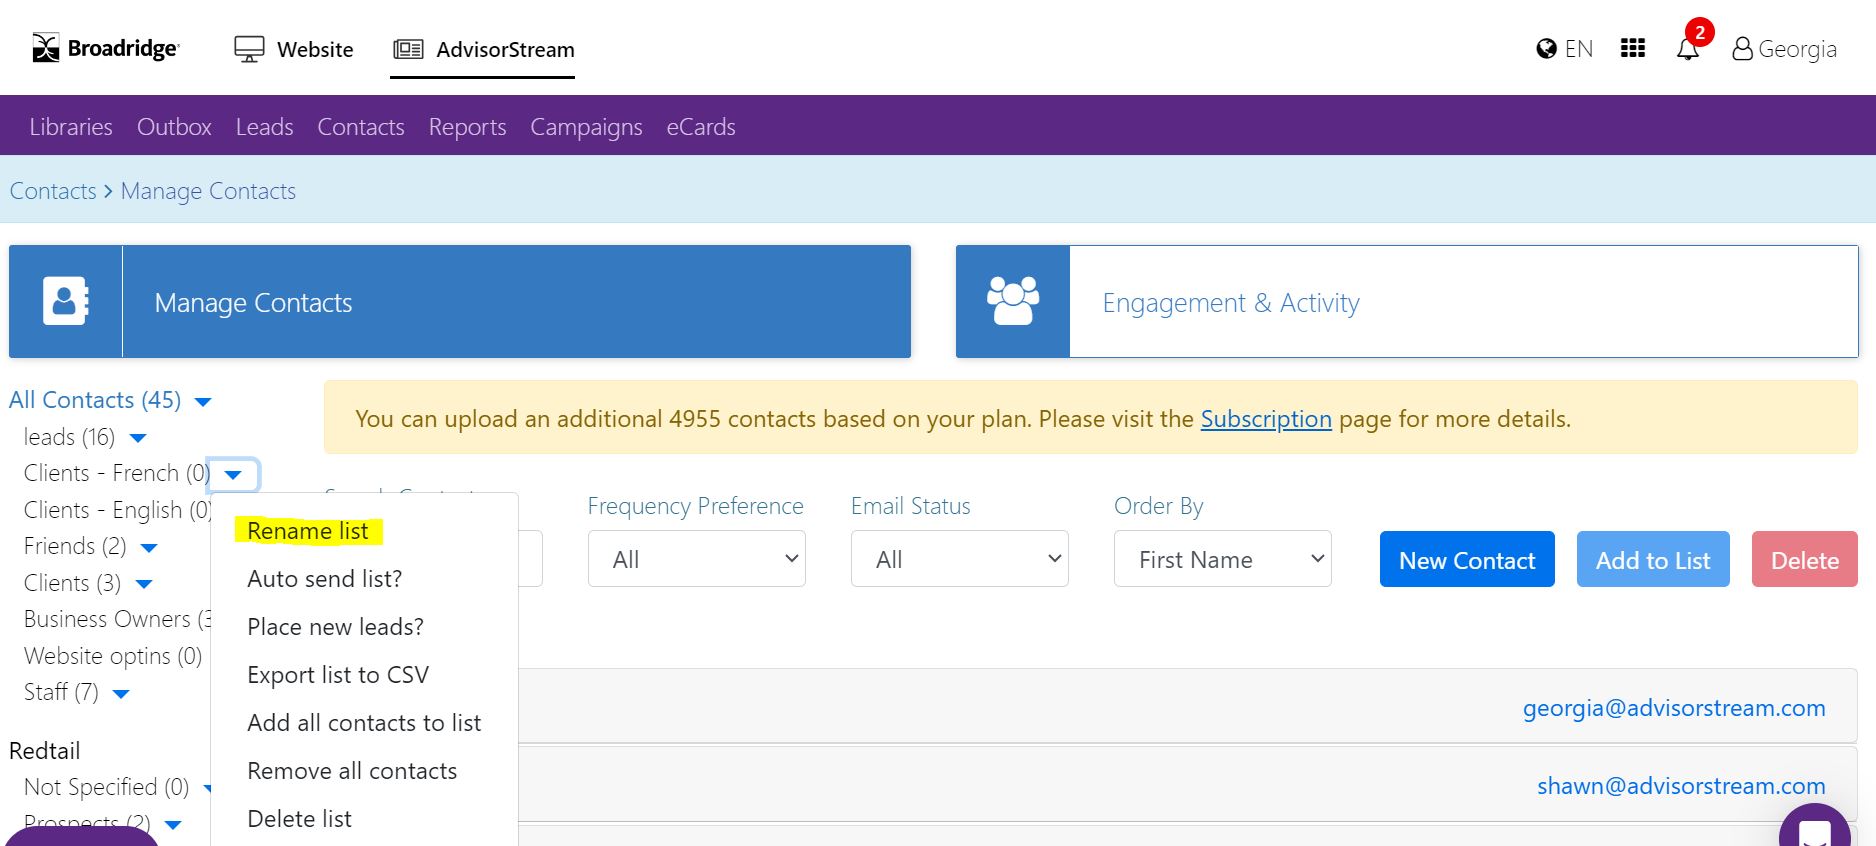The width and height of the screenshot is (1876, 846).
Task: Choose Rename list from menu
Action: click(x=308, y=531)
